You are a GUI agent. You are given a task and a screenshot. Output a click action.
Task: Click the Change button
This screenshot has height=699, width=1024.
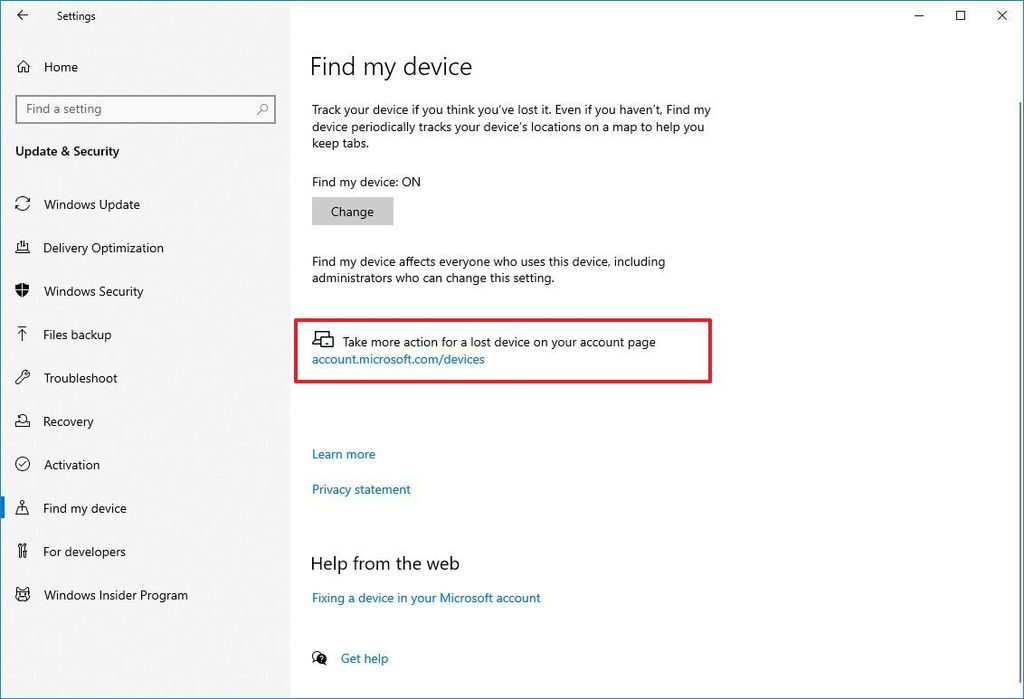(x=352, y=211)
